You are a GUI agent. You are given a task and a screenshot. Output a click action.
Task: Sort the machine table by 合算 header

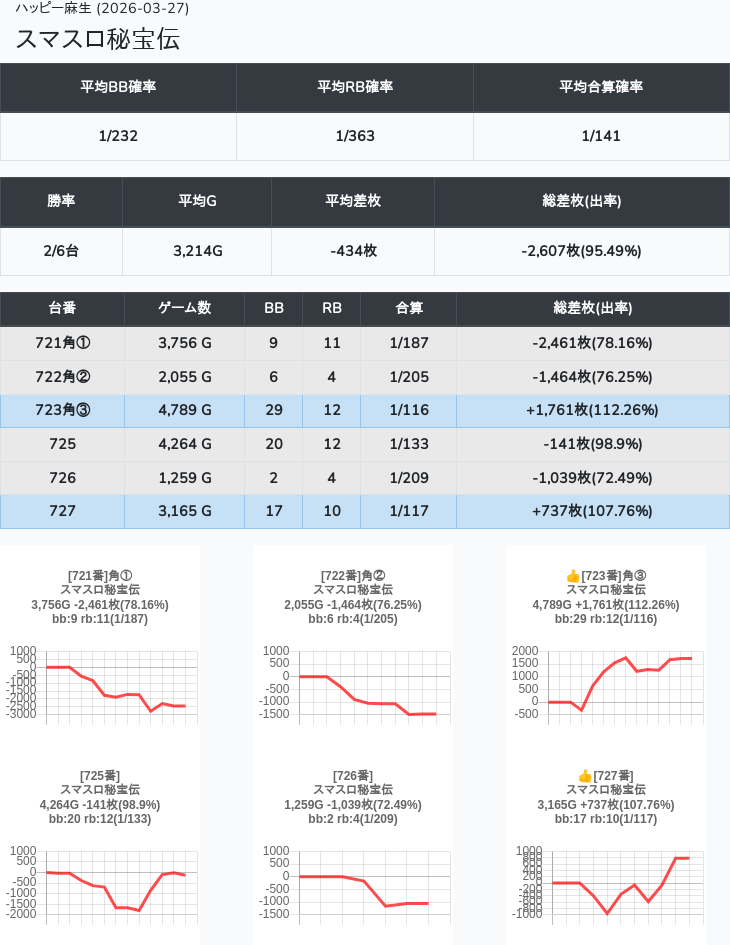408,309
